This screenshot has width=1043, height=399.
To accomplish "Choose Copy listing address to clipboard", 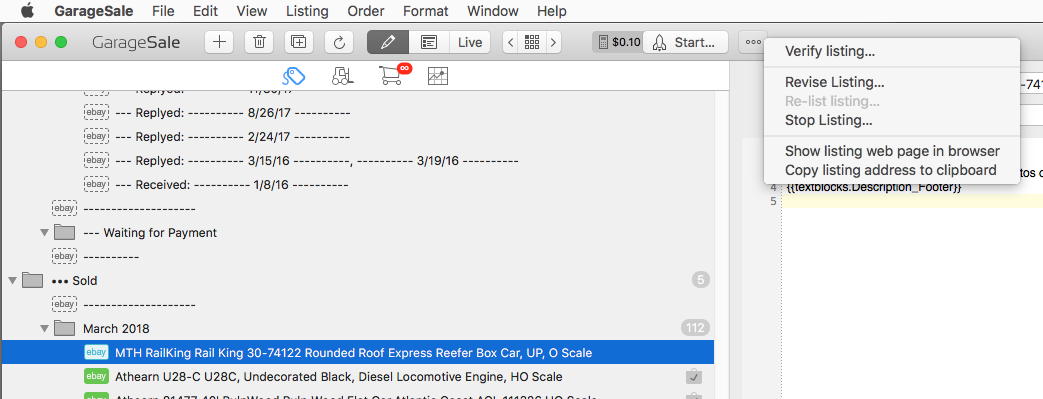I will tap(891, 170).
